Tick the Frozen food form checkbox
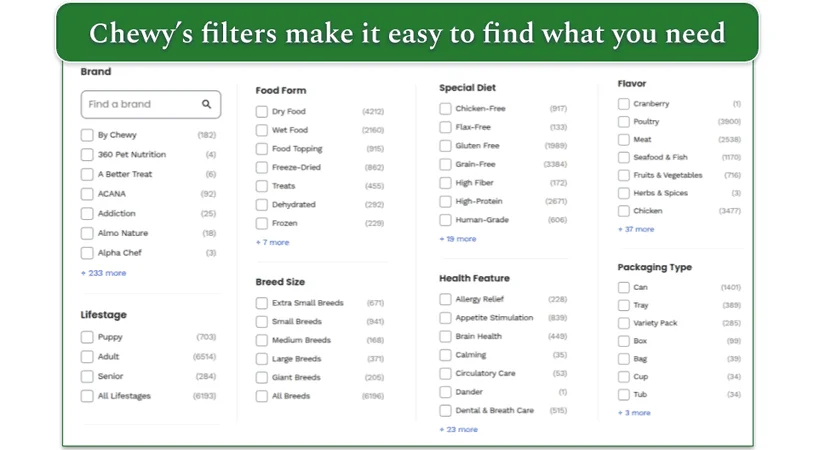The height and width of the screenshot is (450, 814). 262,224
